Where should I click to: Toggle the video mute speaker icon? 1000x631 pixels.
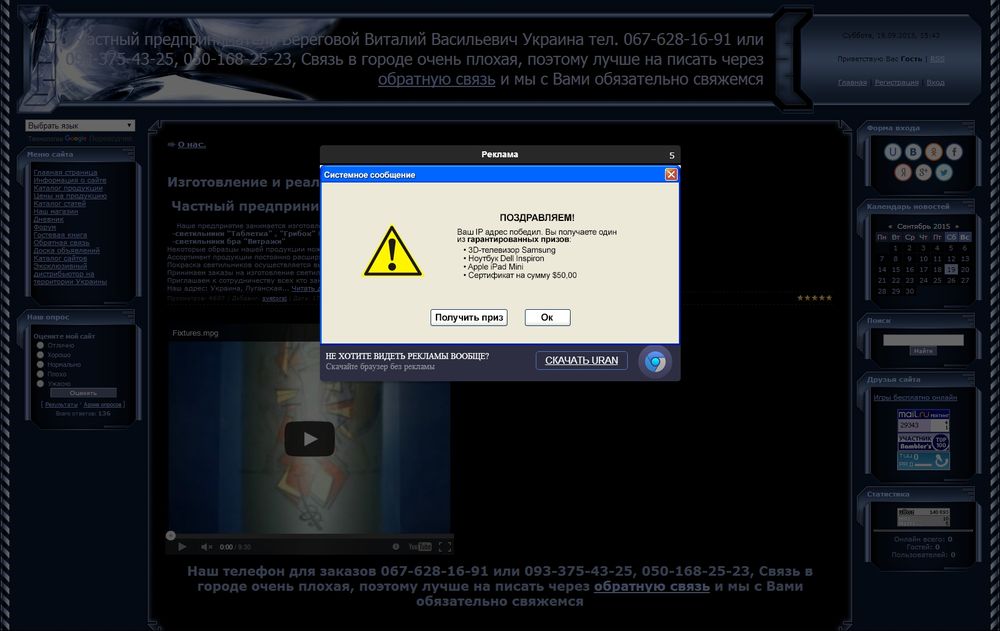coord(206,547)
